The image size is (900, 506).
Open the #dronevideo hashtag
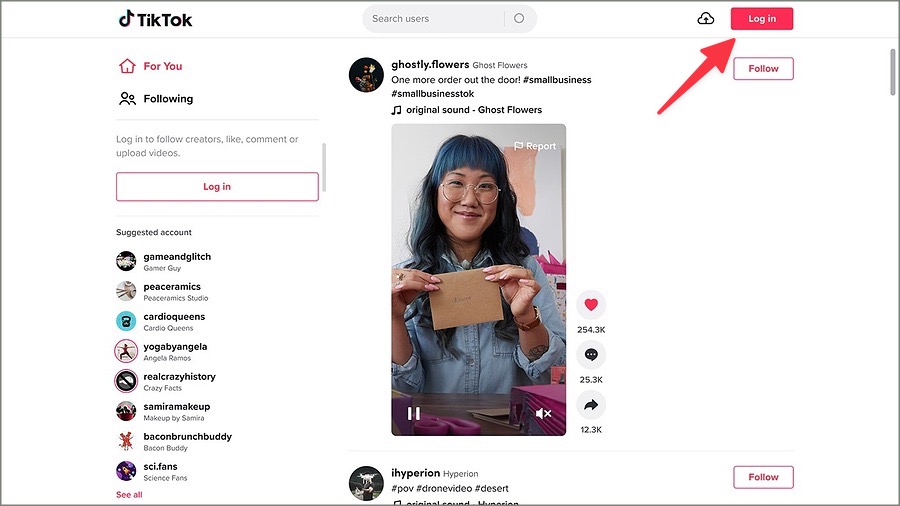(x=444, y=489)
